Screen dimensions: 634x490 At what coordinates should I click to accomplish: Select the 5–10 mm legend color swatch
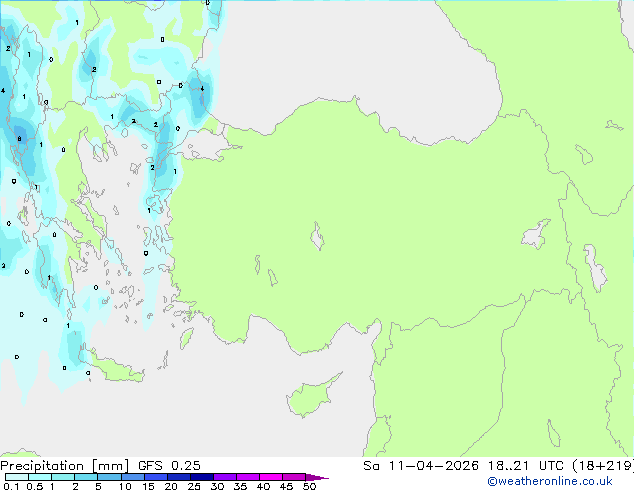click(x=109, y=477)
